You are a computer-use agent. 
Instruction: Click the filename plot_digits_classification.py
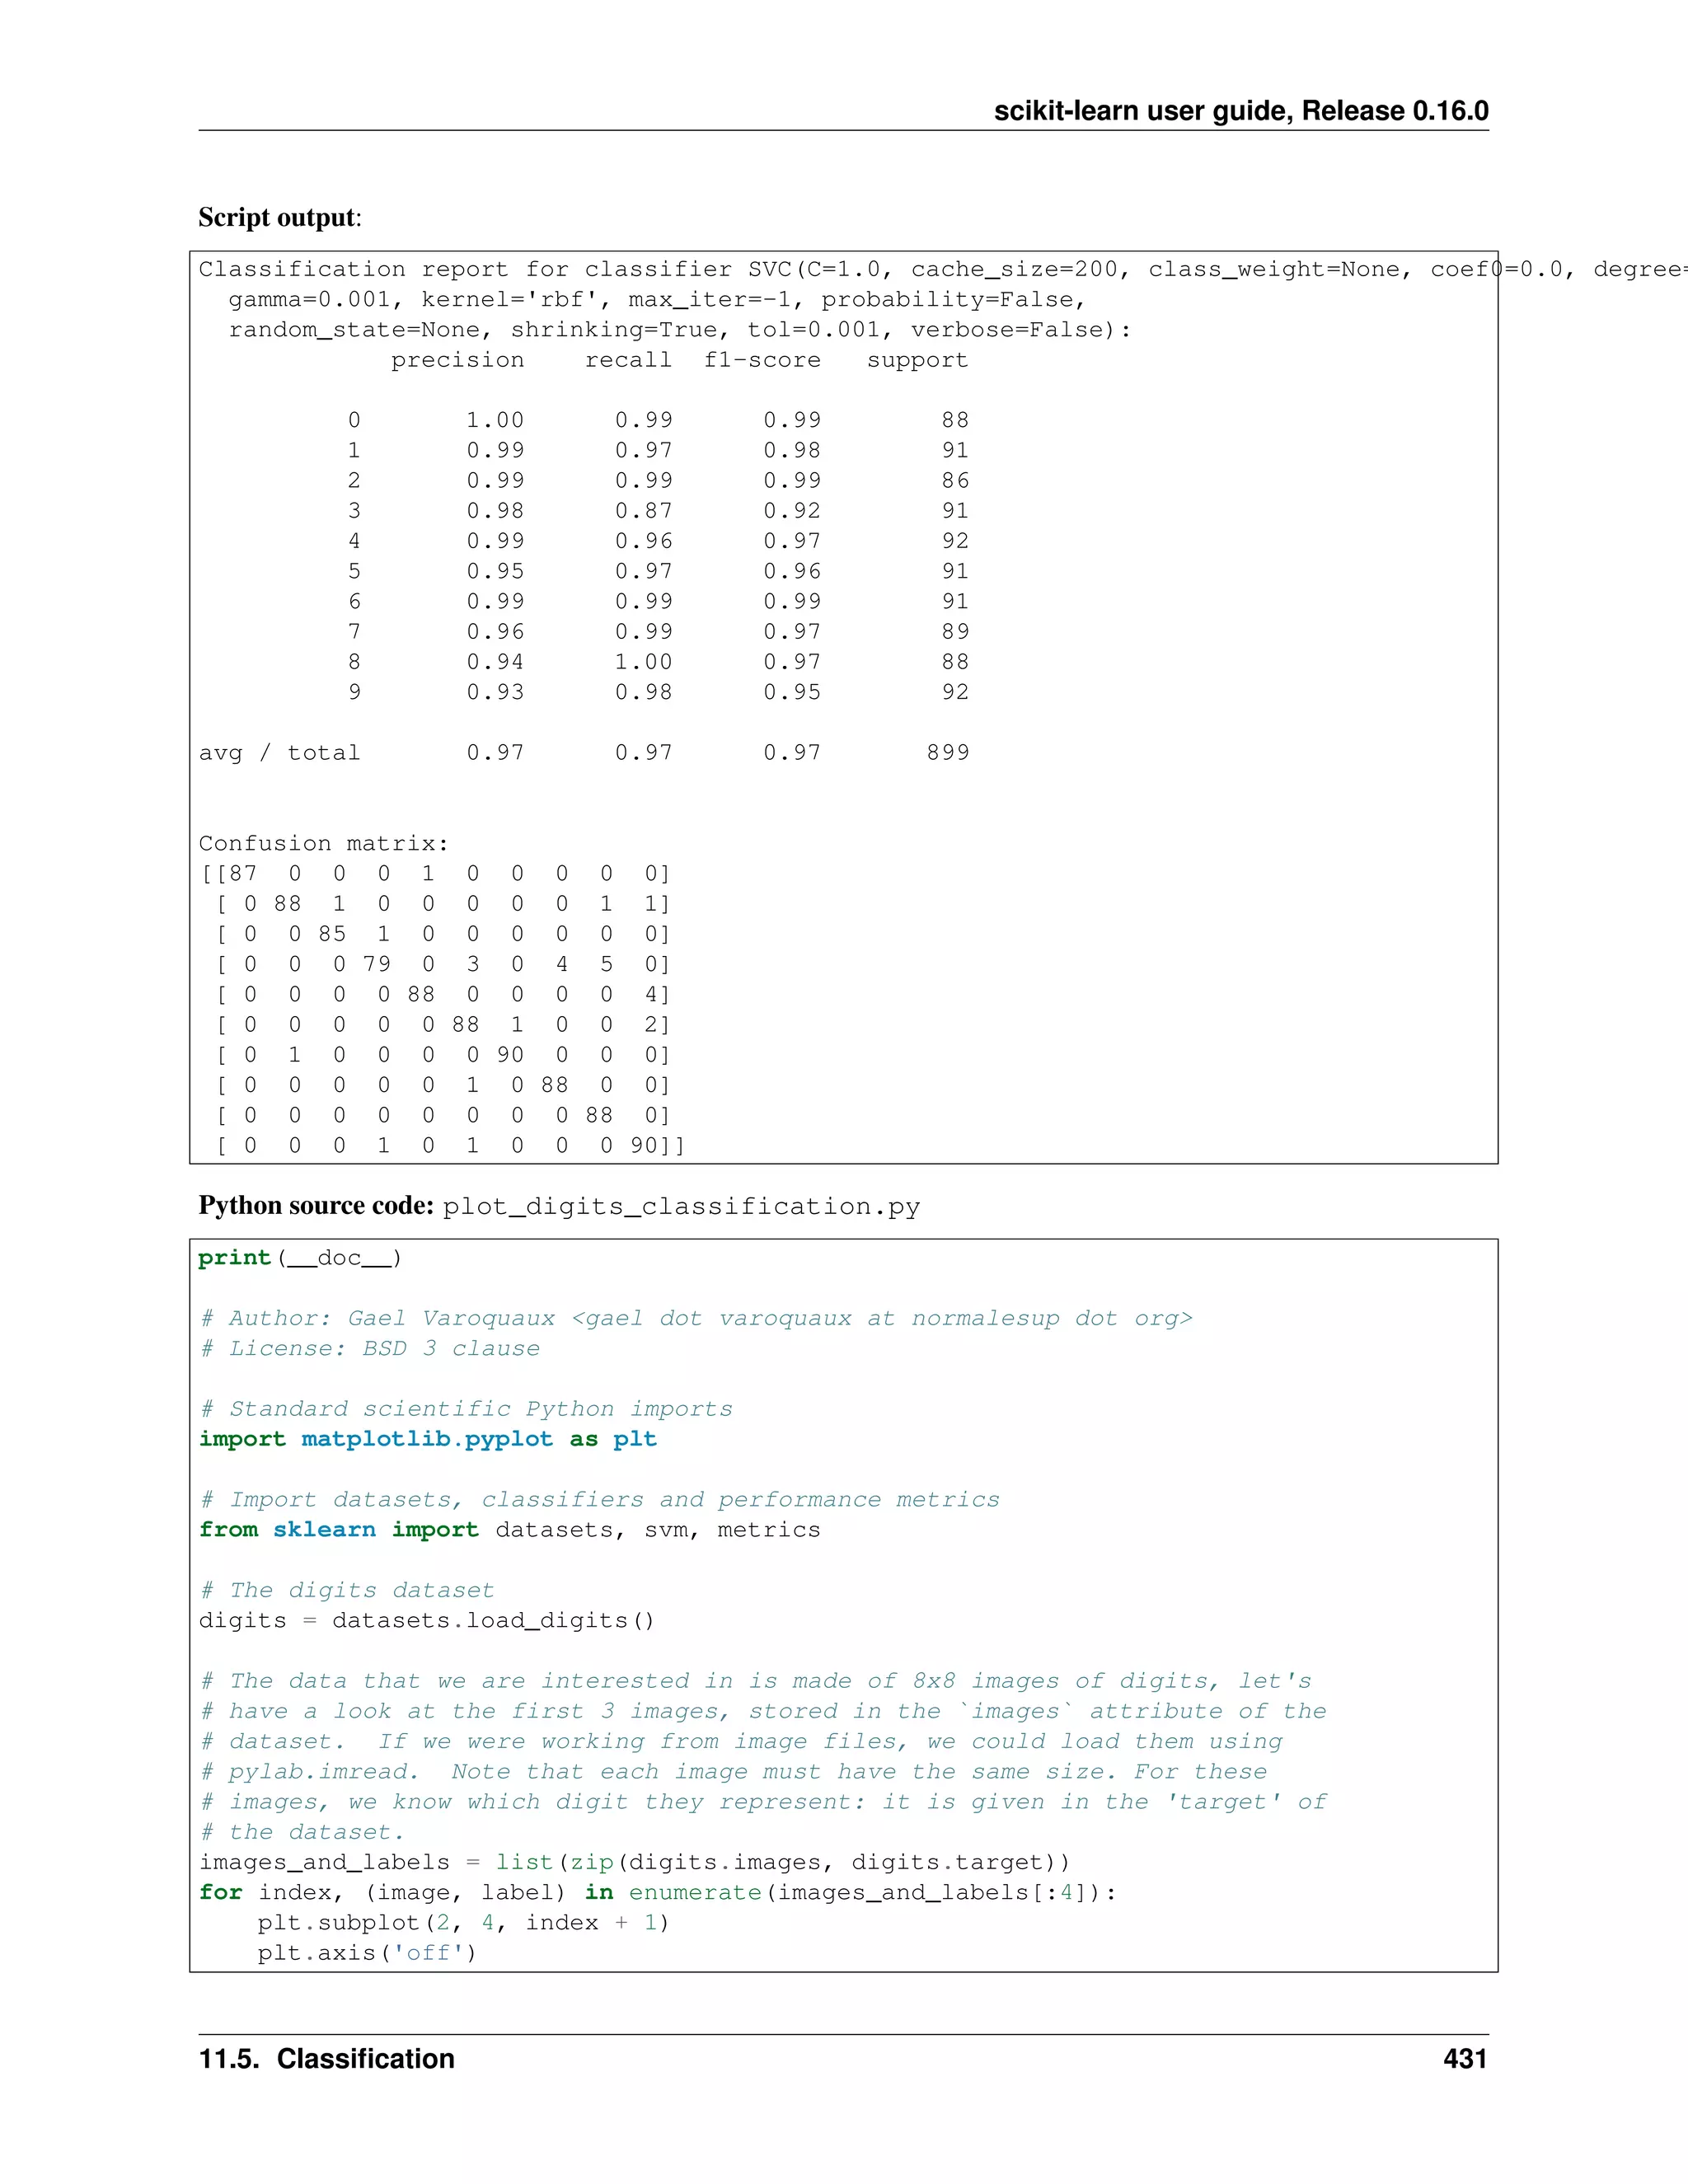coord(681,1207)
